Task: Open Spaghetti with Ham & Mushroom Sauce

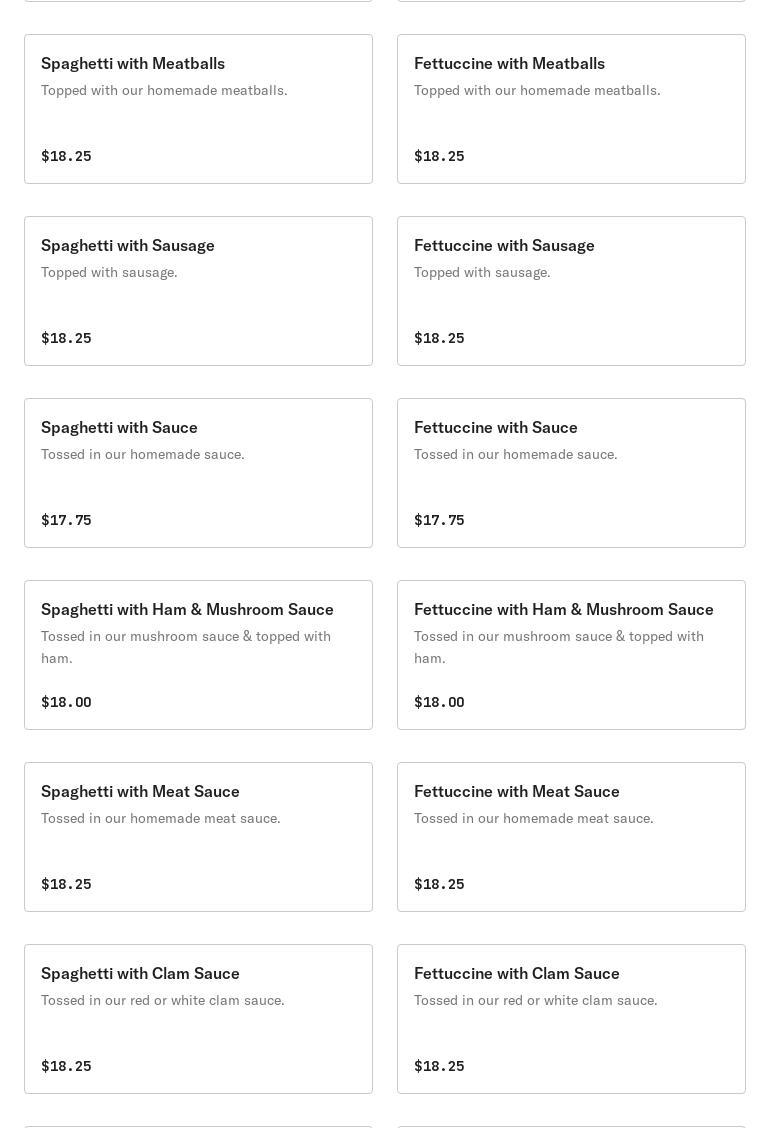Action: [x=198, y=655]
